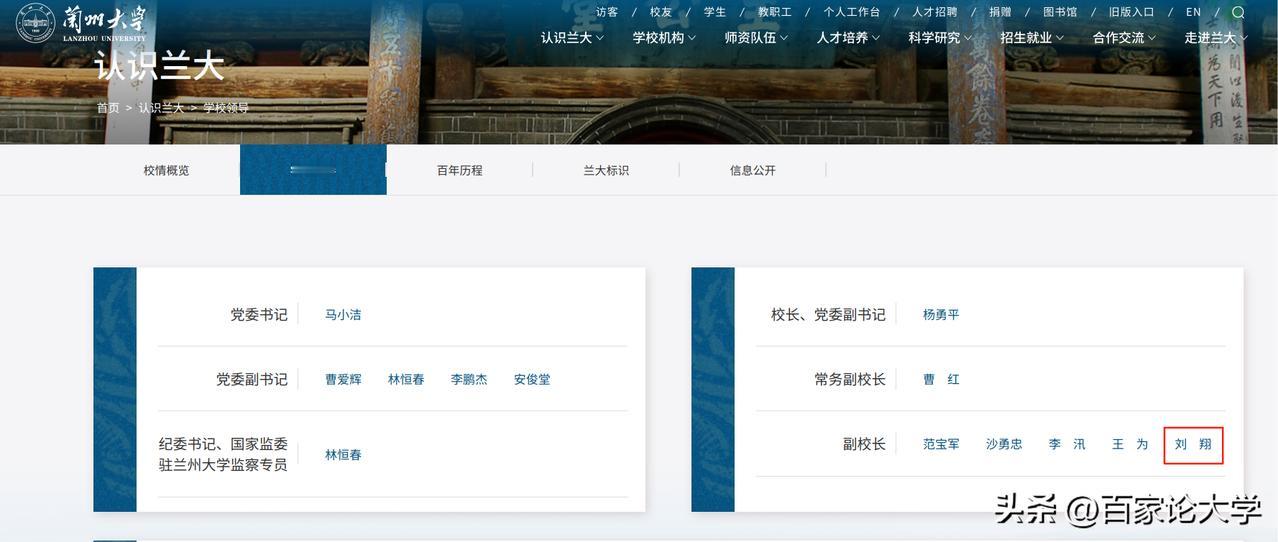Expand the 合作交流 navigation menu
The width and height of the screenshot is (1278, 542).
pos(1124,38)
